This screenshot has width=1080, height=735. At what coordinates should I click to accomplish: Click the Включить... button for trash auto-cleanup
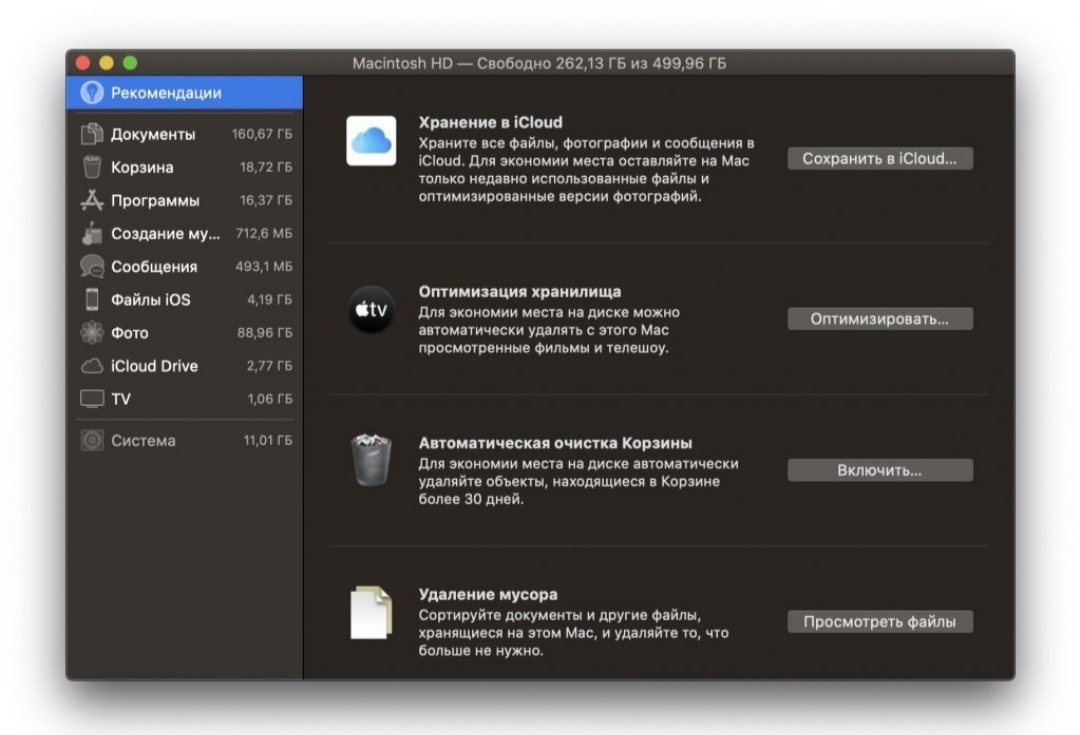880,470
